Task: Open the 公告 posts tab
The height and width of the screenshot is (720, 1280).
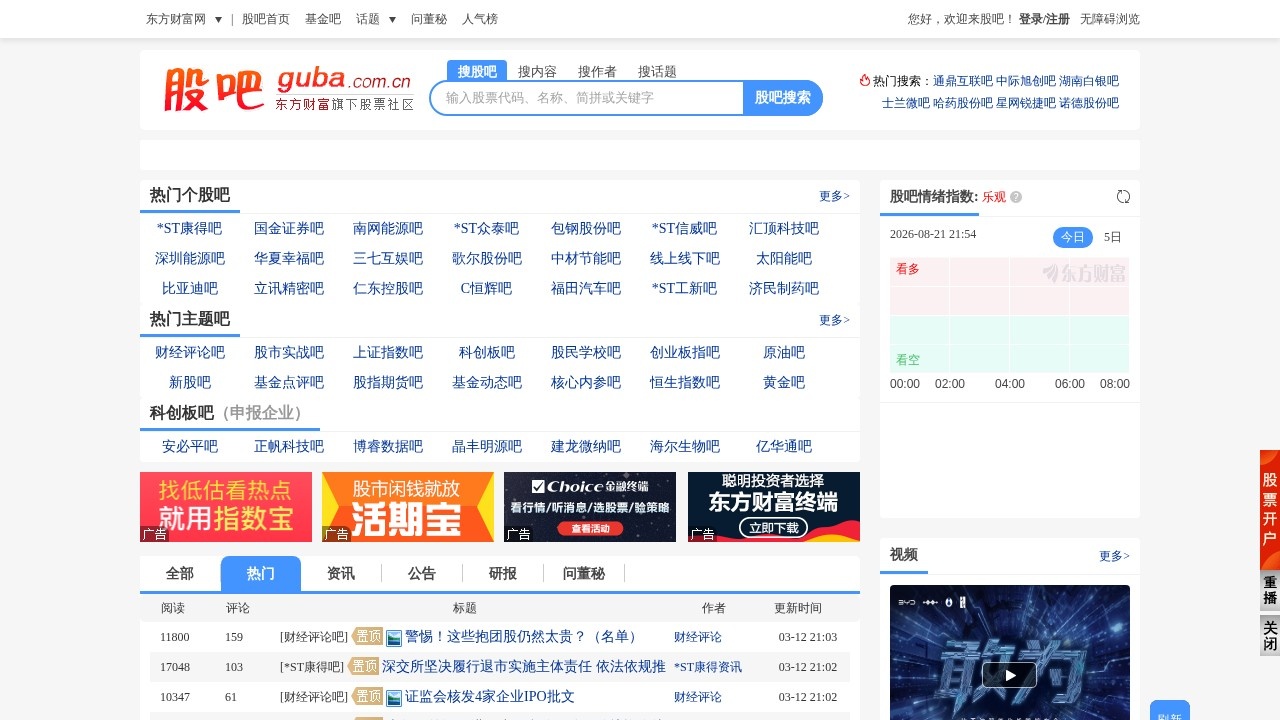Action: click(422, 573)
